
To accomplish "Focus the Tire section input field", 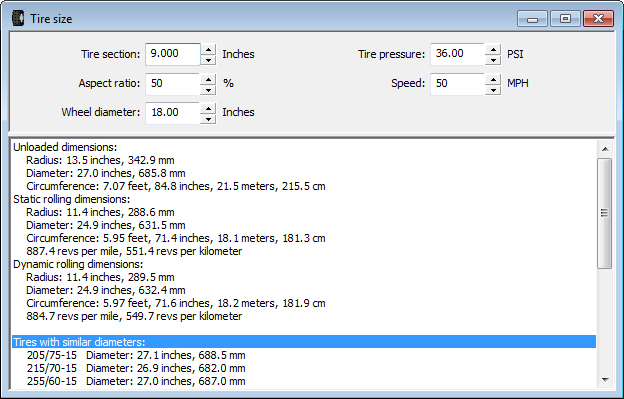I will [173, 54].
